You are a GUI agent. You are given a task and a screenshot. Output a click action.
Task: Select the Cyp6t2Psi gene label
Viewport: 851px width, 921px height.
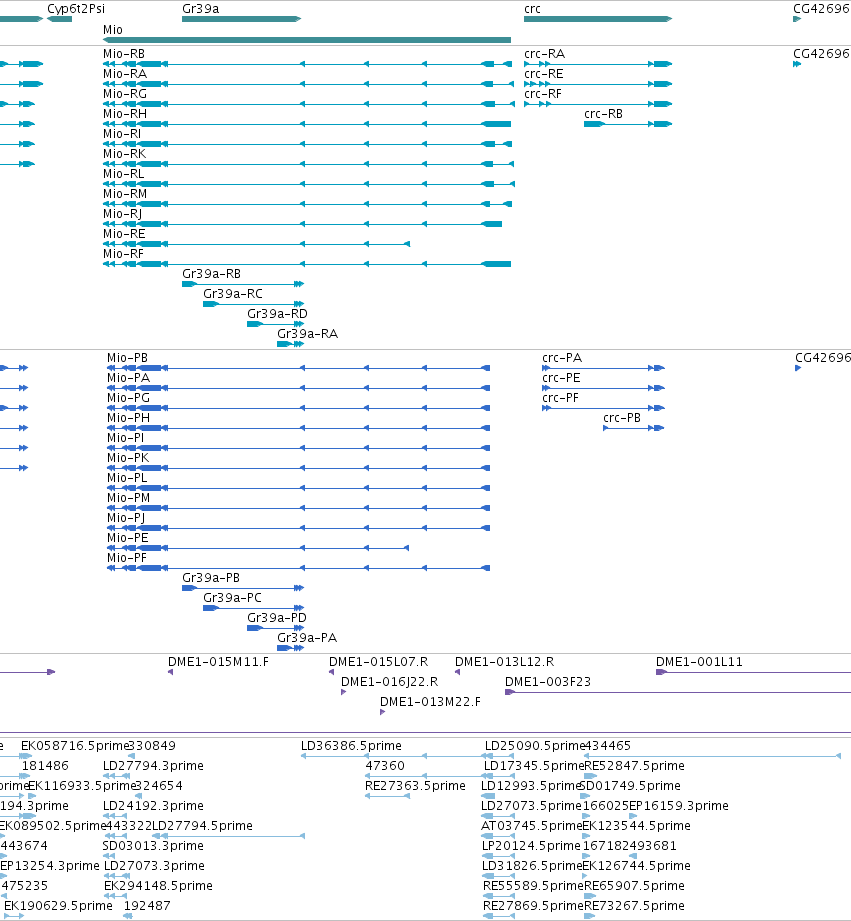[76, 9]
